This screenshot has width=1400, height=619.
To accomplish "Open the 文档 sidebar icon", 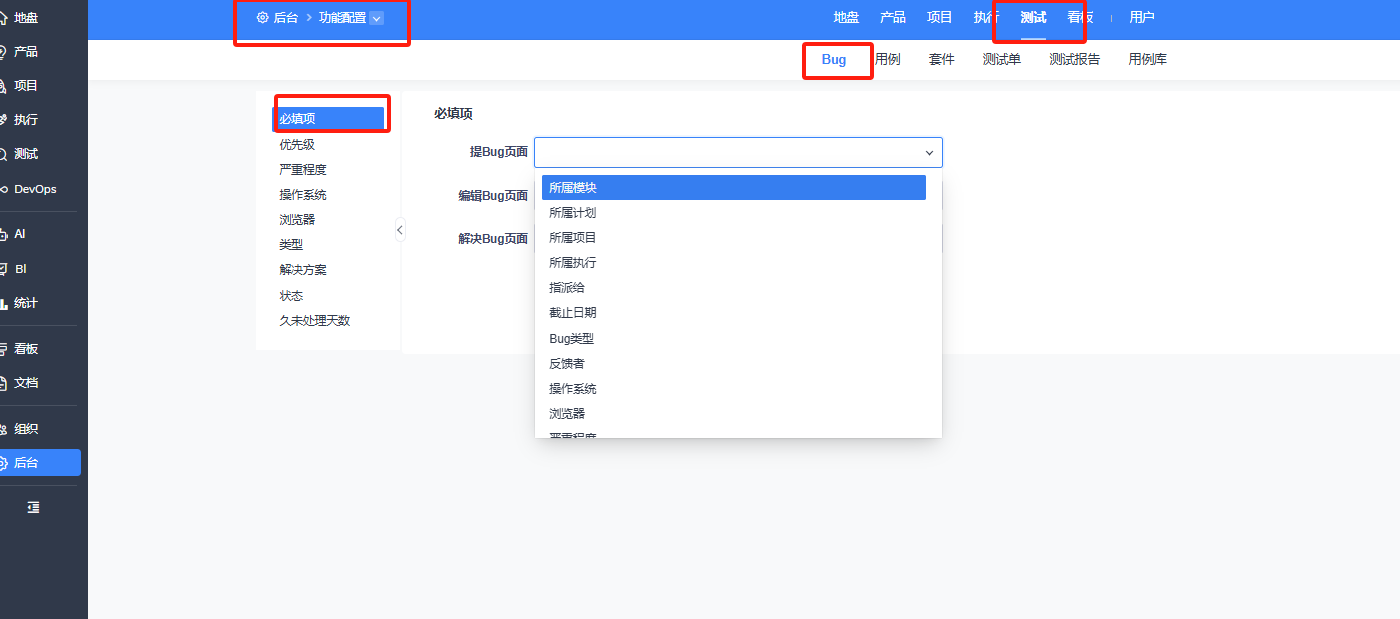I will (x=4, y=382).
